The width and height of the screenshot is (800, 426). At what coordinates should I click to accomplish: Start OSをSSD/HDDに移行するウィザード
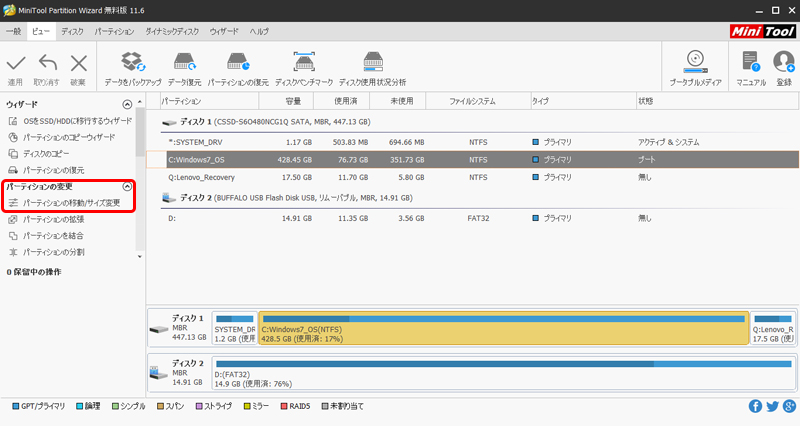coord(70,121)
